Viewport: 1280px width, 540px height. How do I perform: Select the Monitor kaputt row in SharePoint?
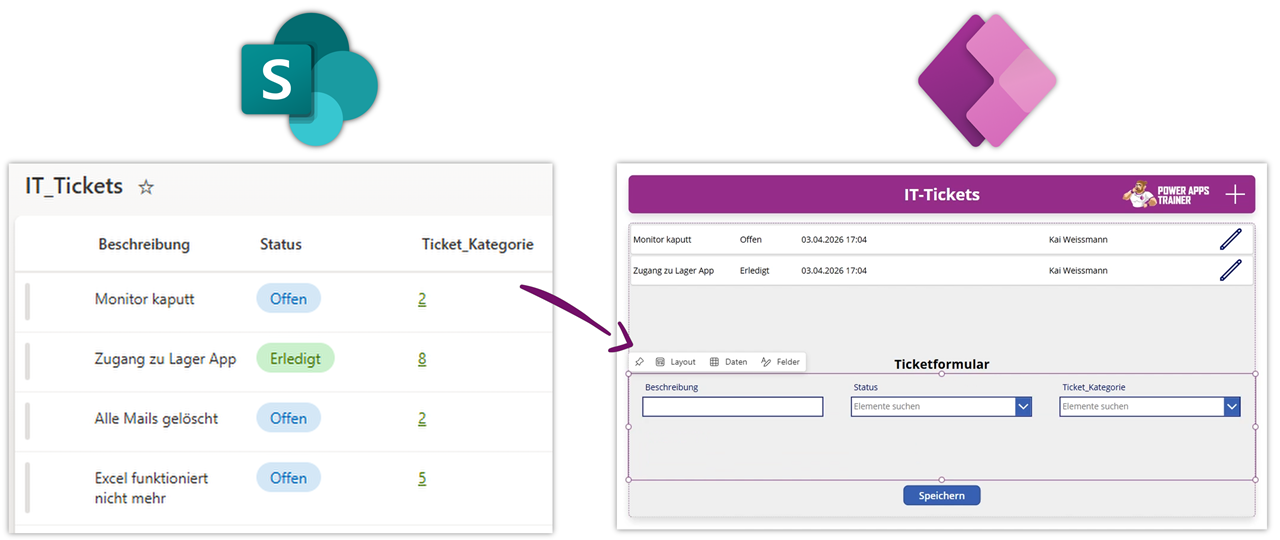coord(285,300)
